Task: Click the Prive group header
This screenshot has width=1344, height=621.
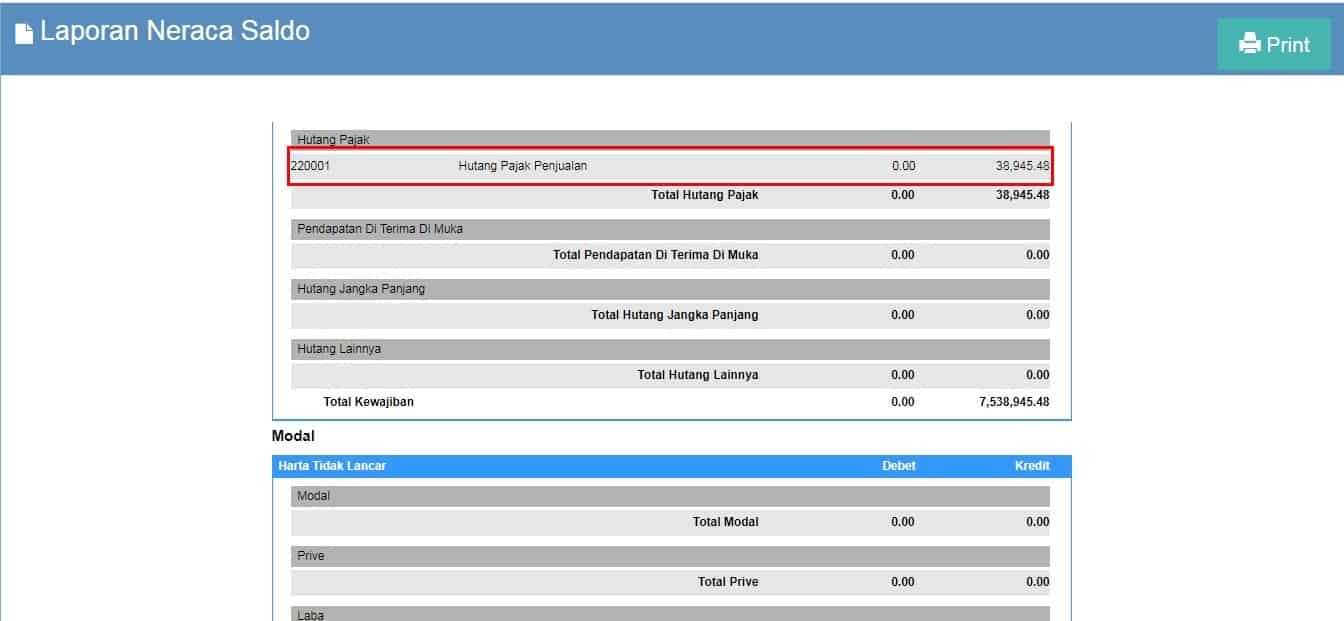Action: click(x=311, y=556)
